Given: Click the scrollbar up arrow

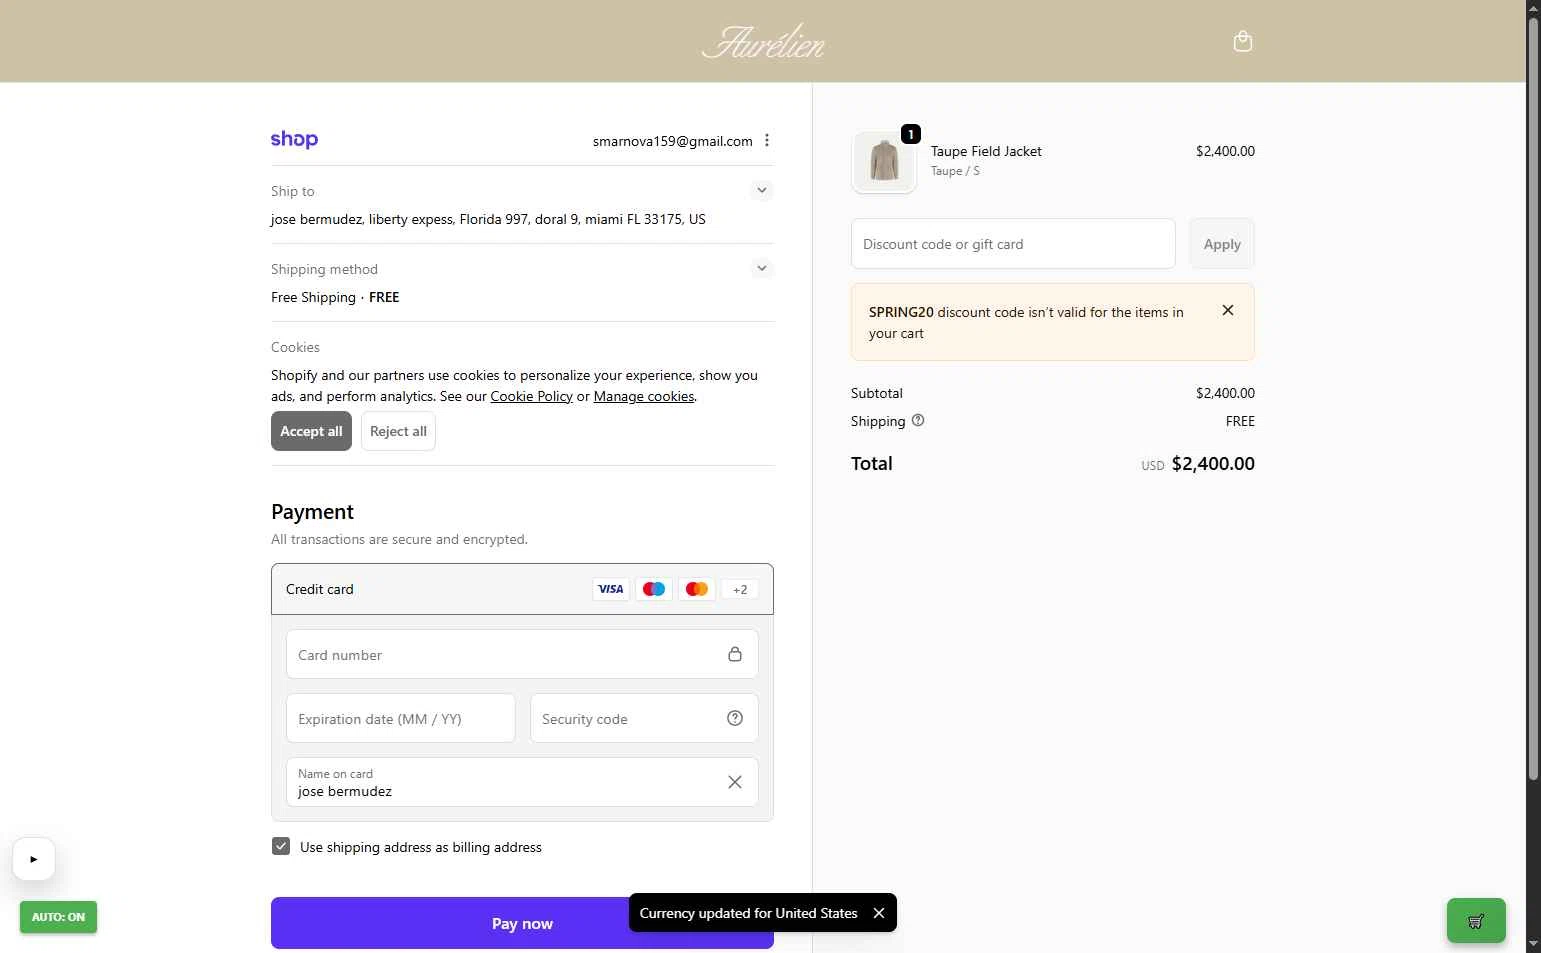Looking at the screenshot, I should click(1533, 8).
